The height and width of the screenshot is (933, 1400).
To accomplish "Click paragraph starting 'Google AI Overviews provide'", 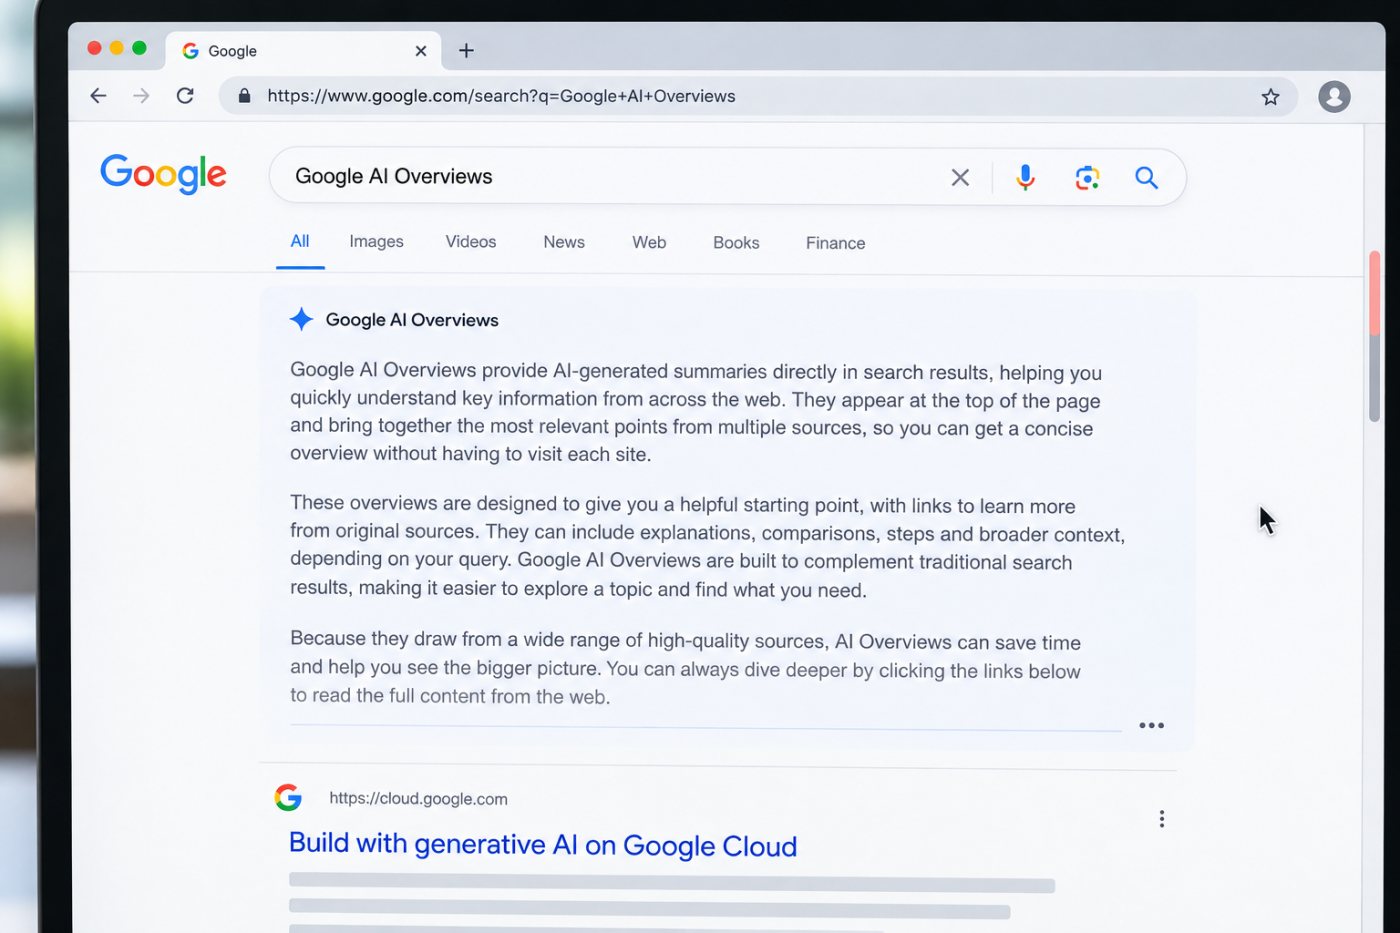I will 696,412.
